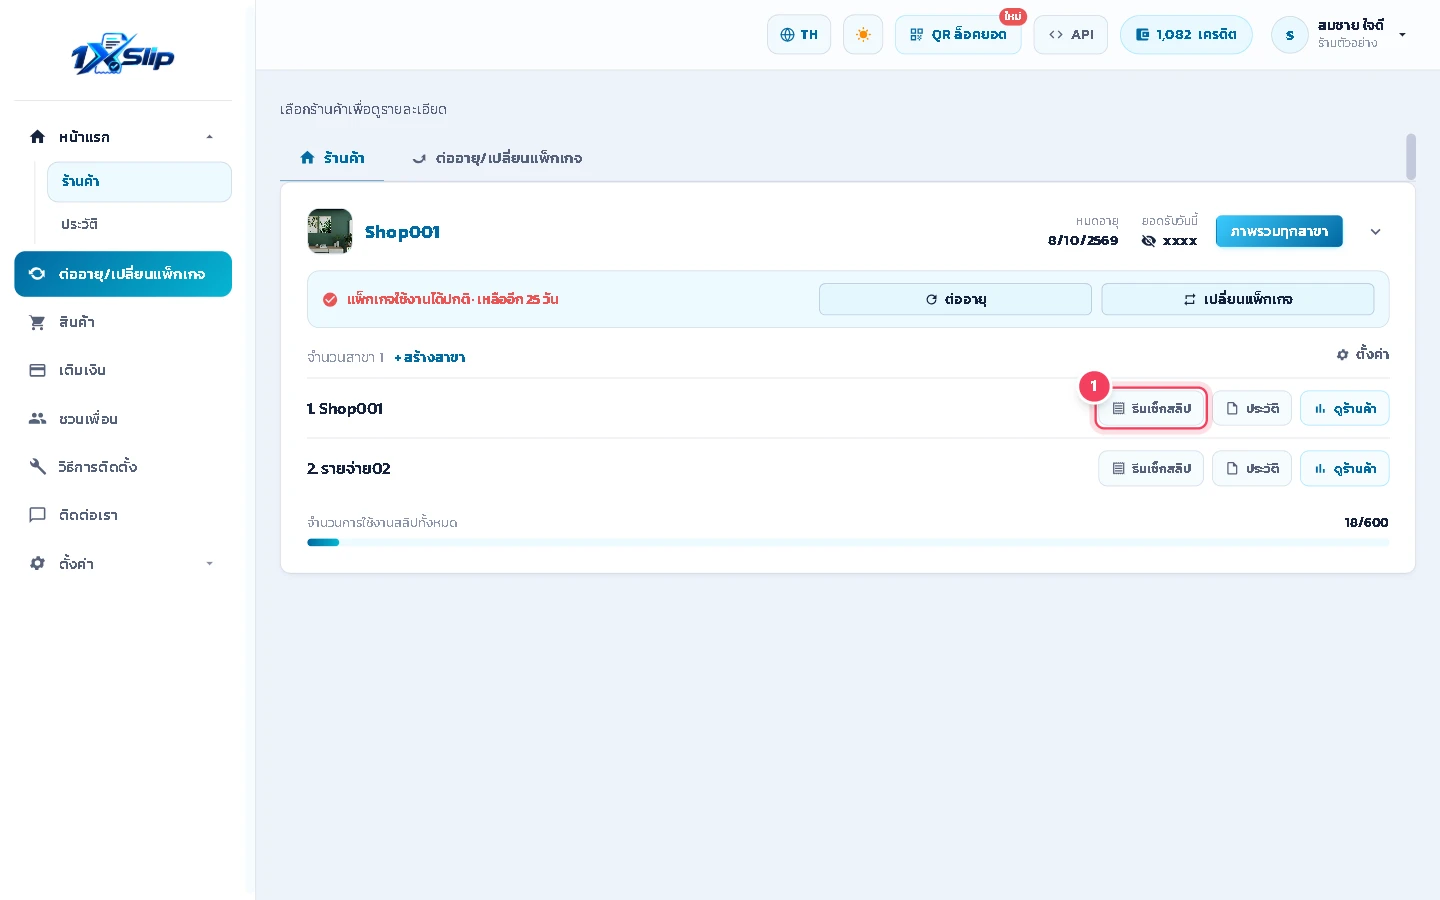Open ตั้งค่า settings for branches

click(x=1363, y=355)
